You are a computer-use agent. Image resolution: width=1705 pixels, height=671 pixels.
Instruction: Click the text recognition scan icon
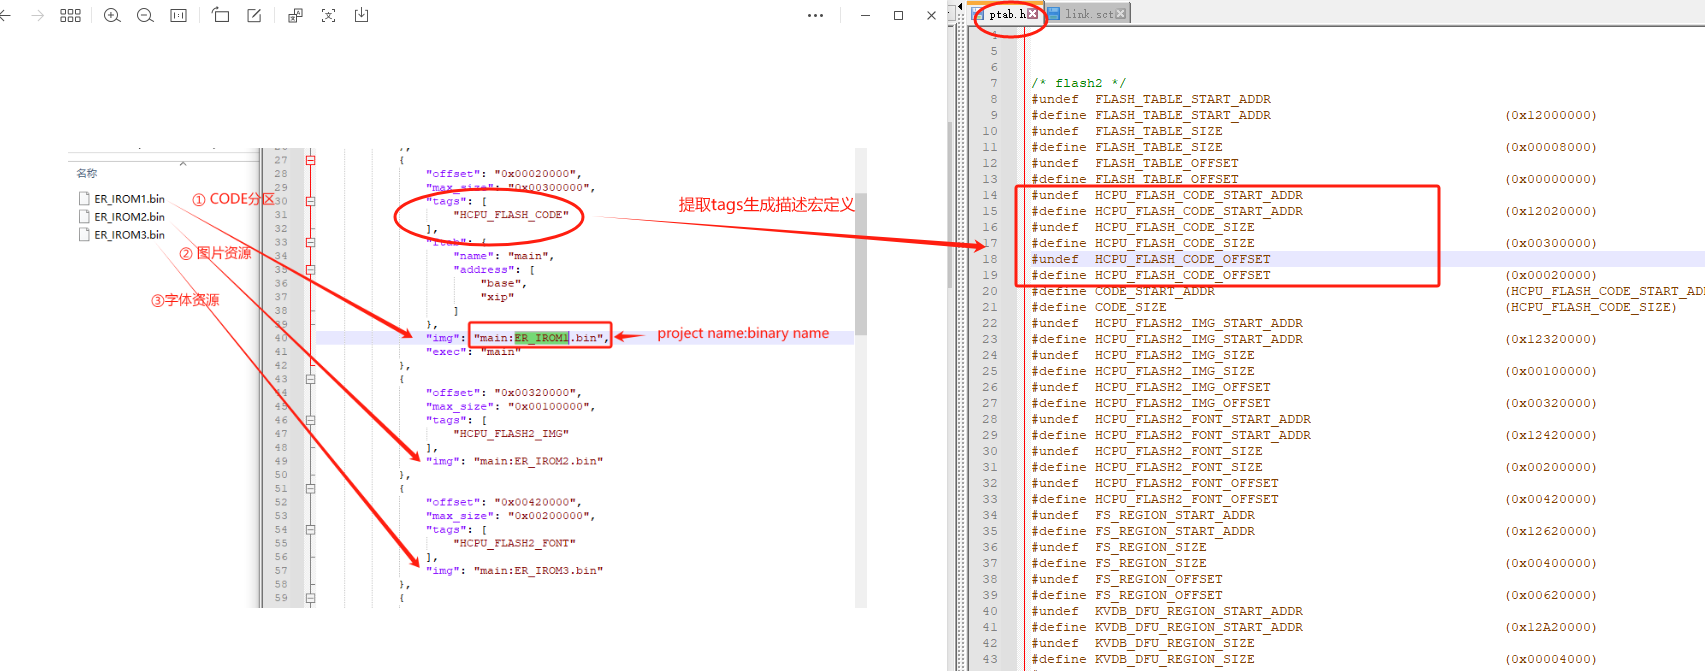tap(328, 16)
